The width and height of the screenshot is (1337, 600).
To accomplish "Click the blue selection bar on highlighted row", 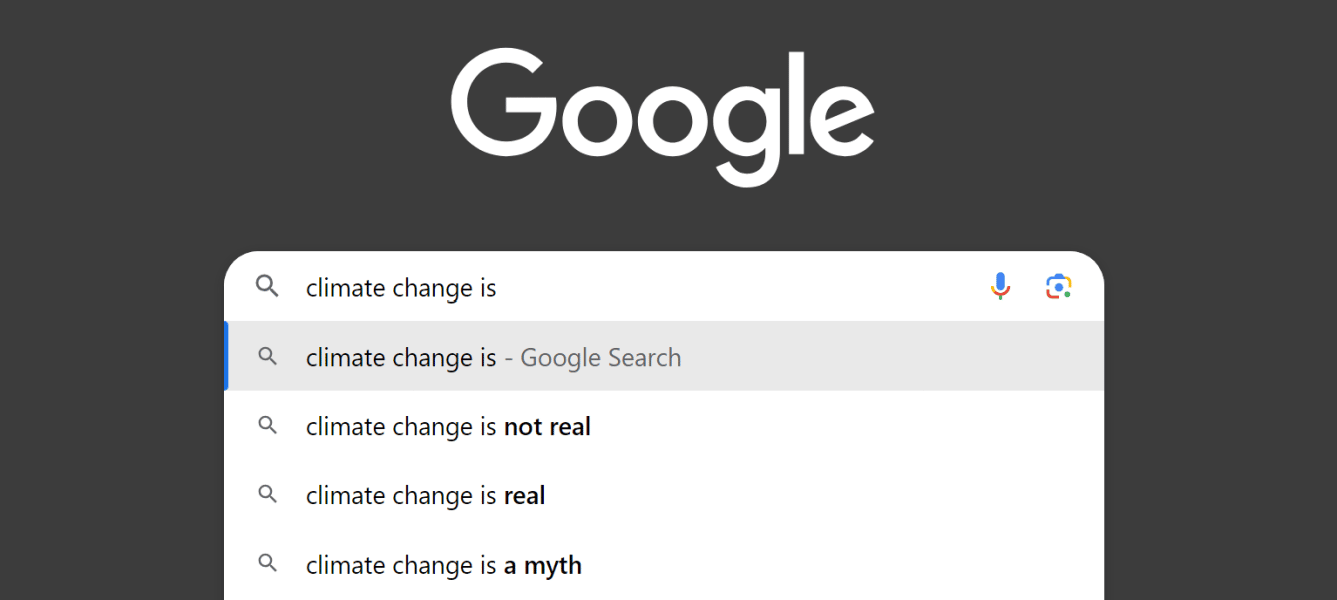I will click(226, 357).
